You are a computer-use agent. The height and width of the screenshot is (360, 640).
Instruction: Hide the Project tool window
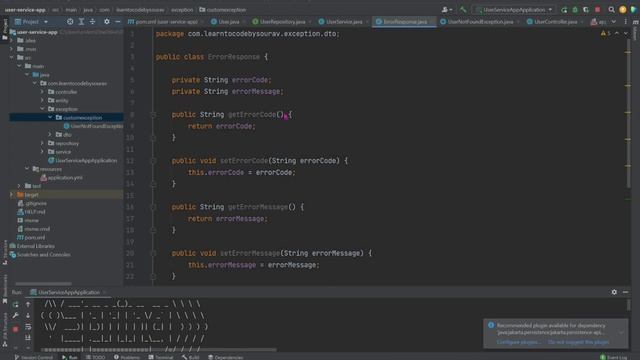point(118,21)
